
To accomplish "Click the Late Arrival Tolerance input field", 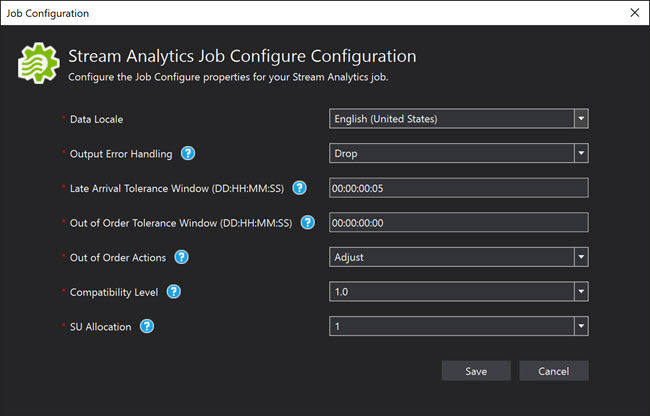I will 458,188.
